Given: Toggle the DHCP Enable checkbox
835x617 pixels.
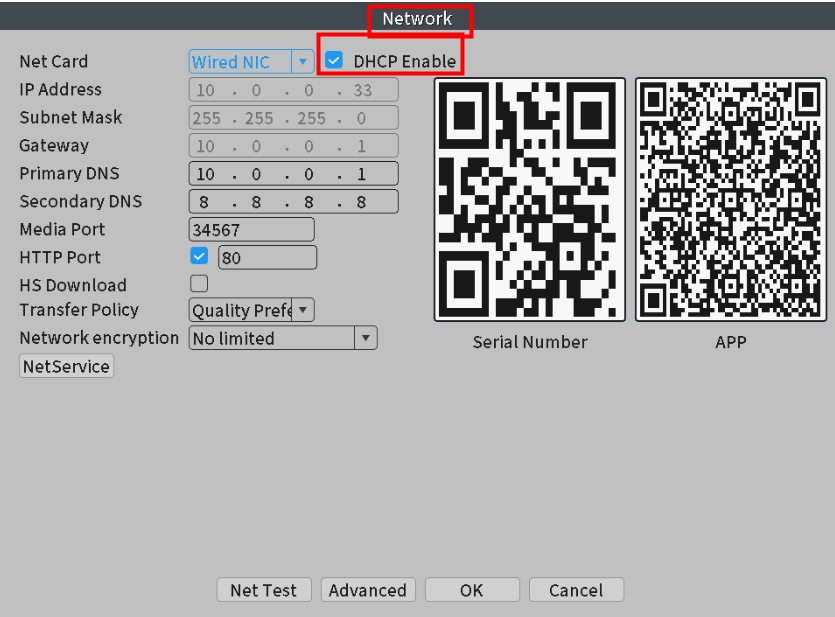Looking at the screenshot, I should point(334,61).
